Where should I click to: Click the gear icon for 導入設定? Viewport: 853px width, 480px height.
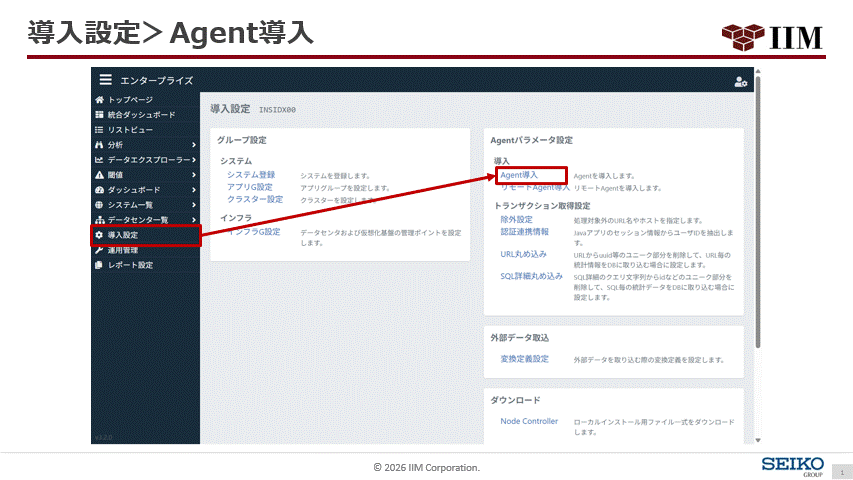pyautogui.click(x=99, y=235)
